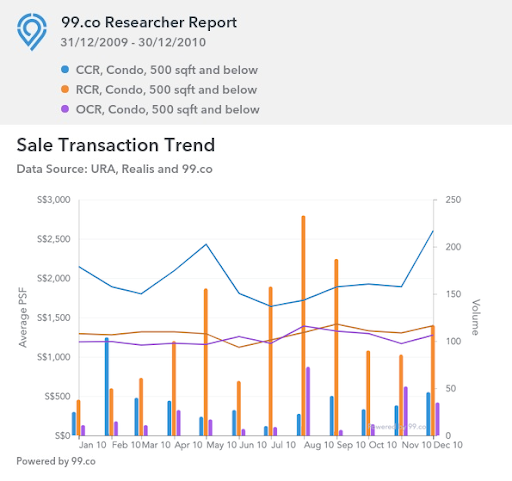The image size is (512, 481).
Task: Click the blue CCR legend dot
Action: tap(65, 70)
